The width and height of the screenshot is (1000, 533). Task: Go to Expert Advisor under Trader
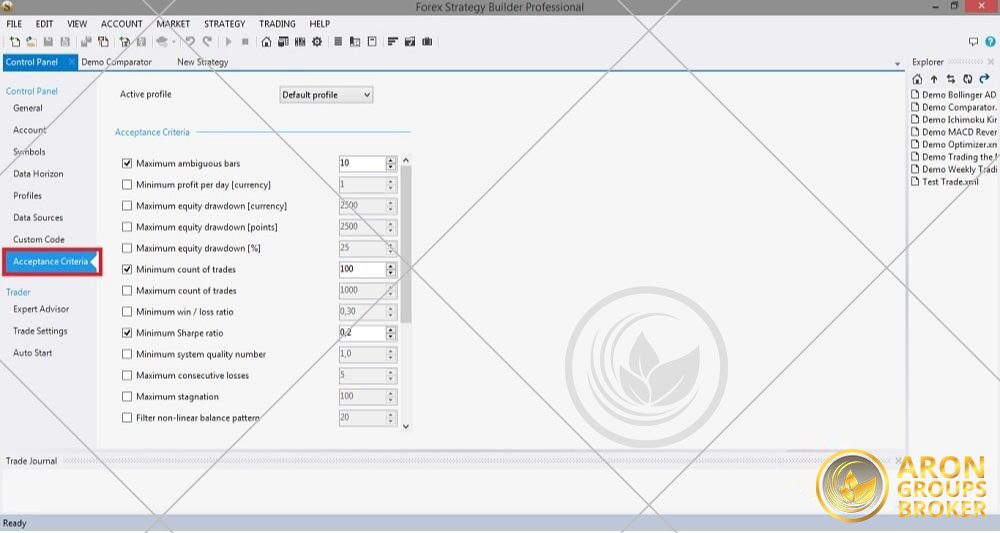pos(41,309)
